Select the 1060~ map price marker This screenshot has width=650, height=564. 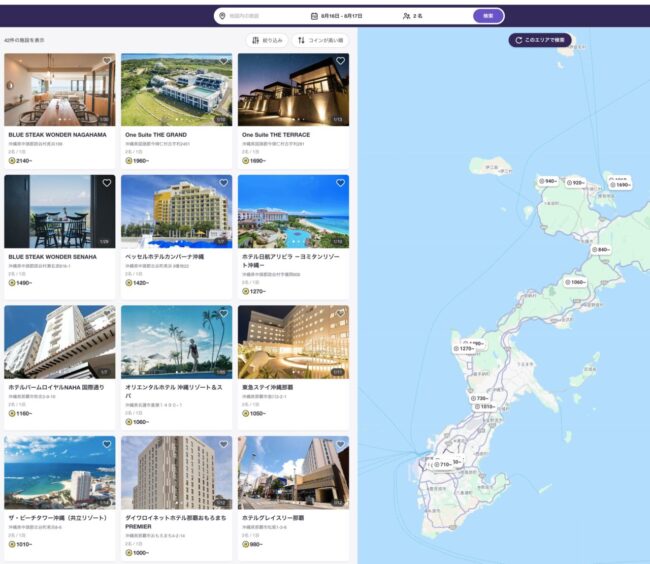[x=575, y=282]
